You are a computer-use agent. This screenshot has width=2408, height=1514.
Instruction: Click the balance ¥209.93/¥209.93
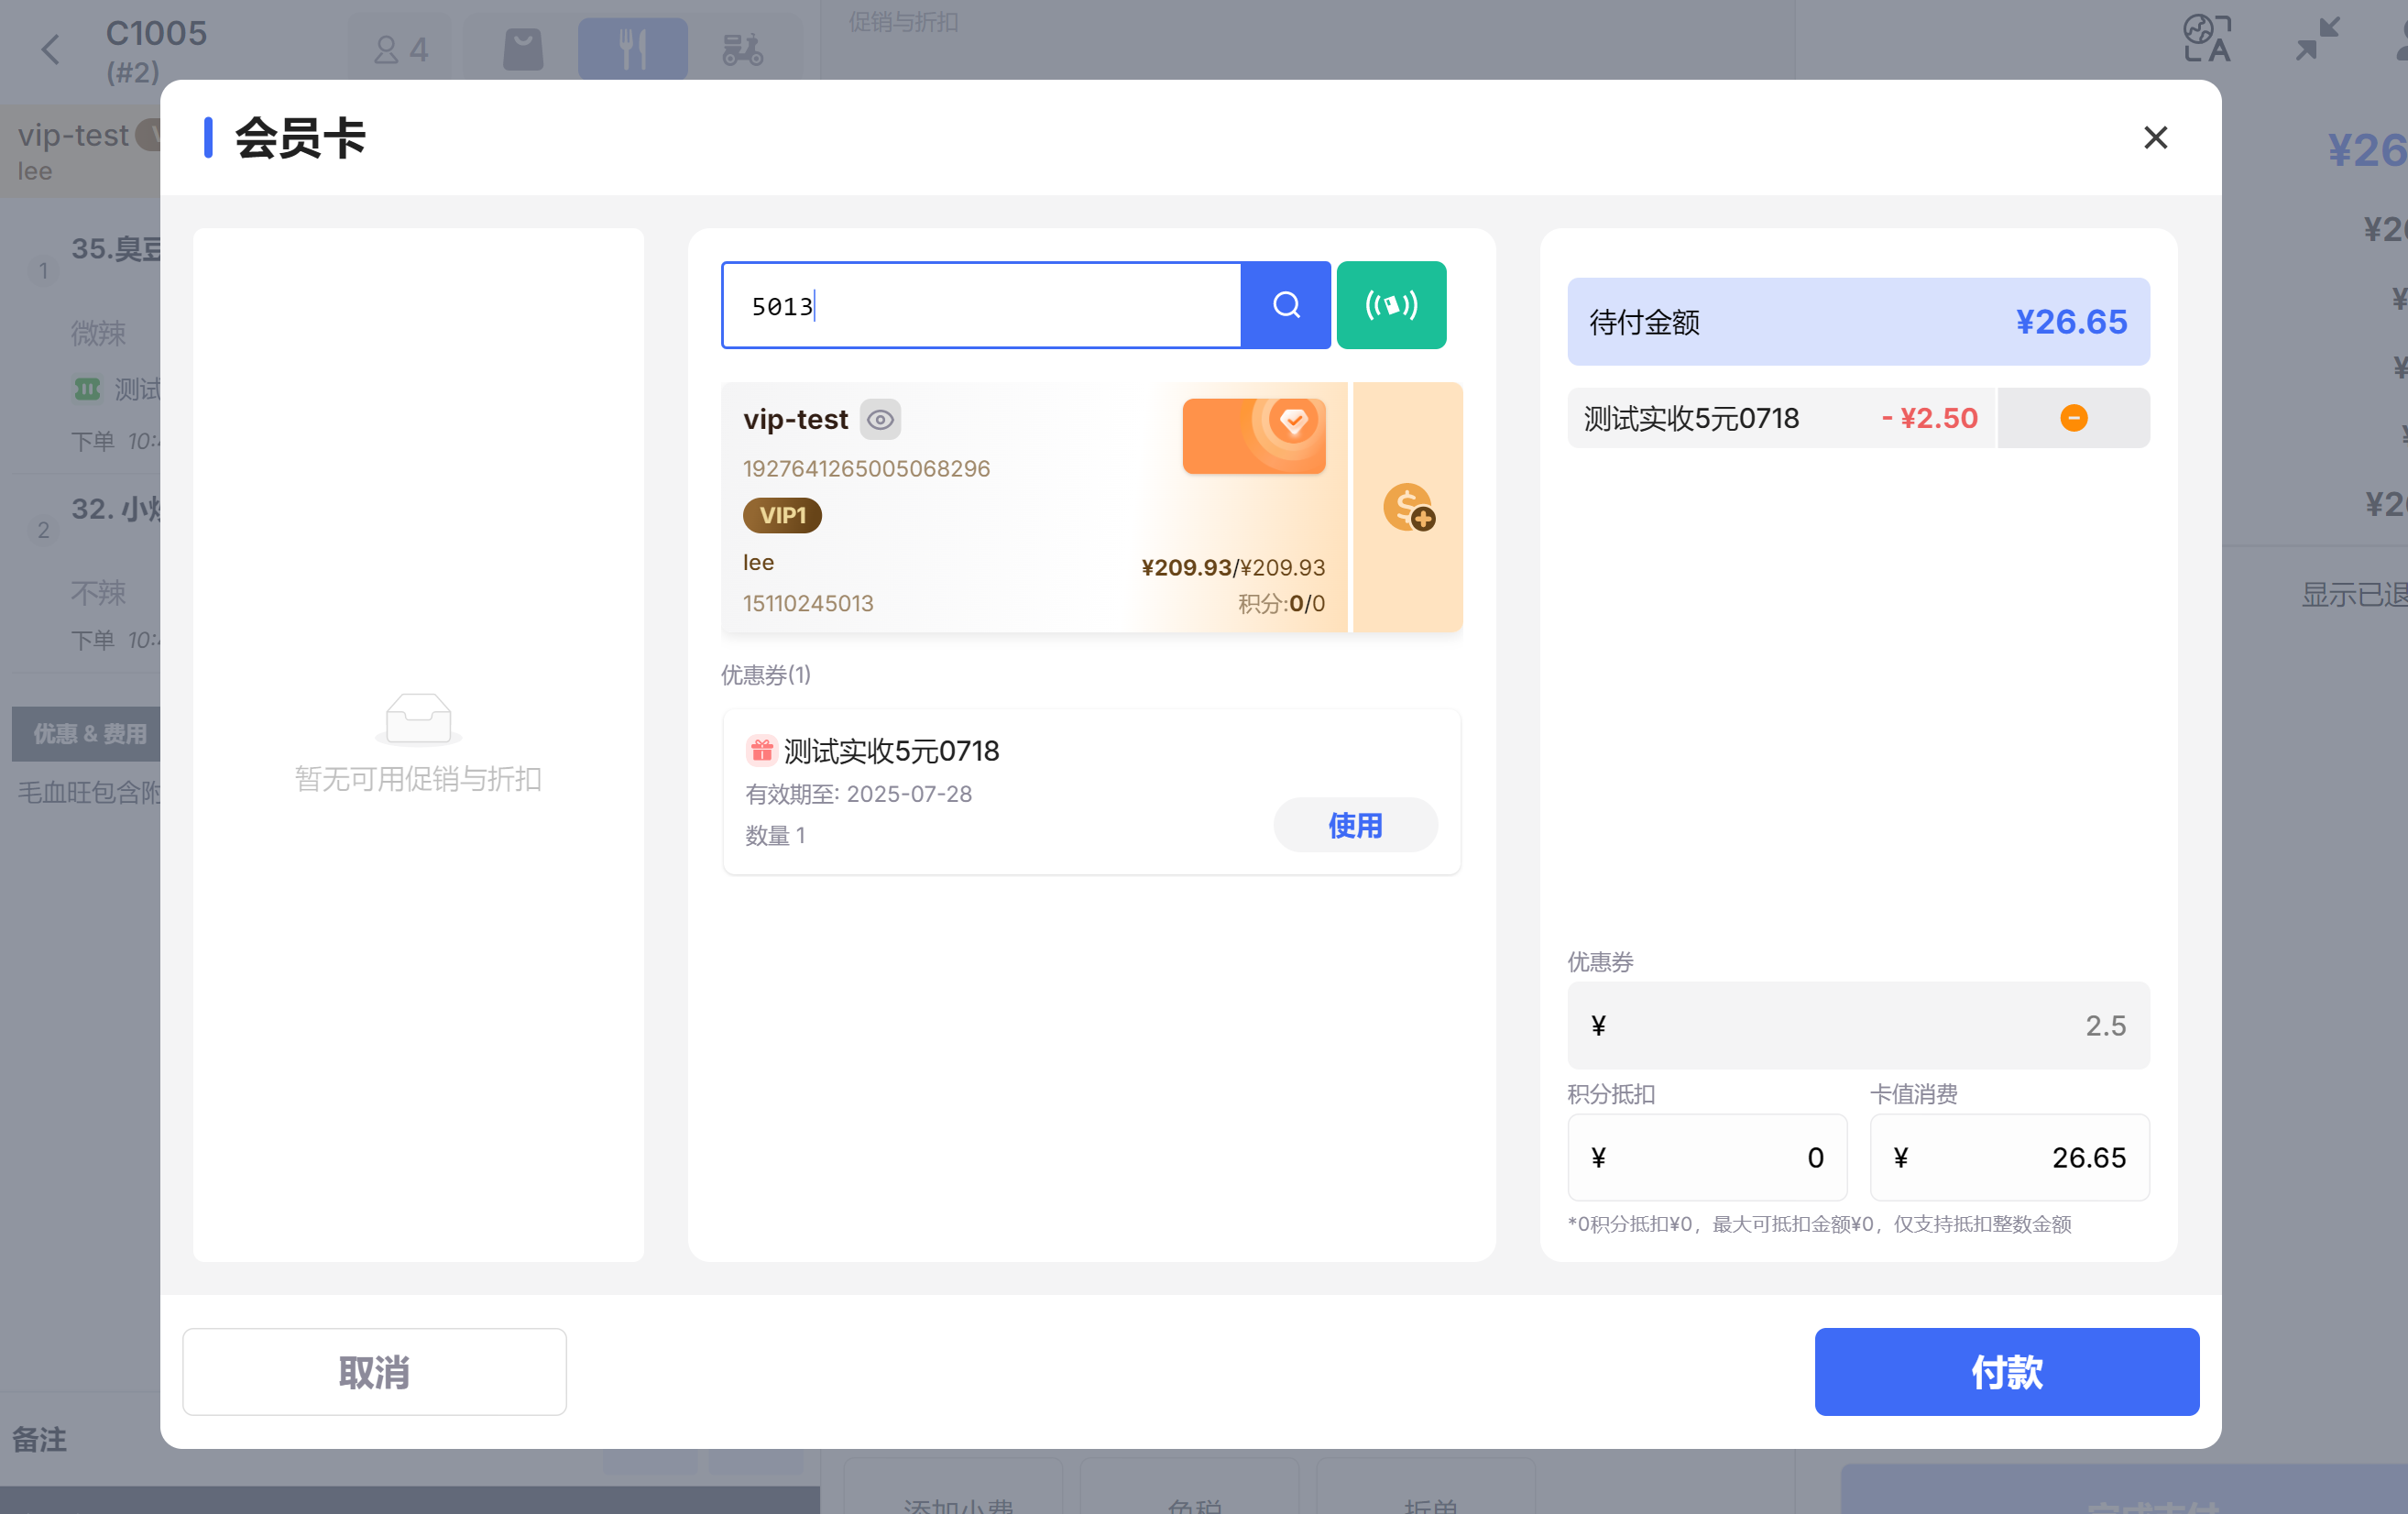[x=1233, y=567]
